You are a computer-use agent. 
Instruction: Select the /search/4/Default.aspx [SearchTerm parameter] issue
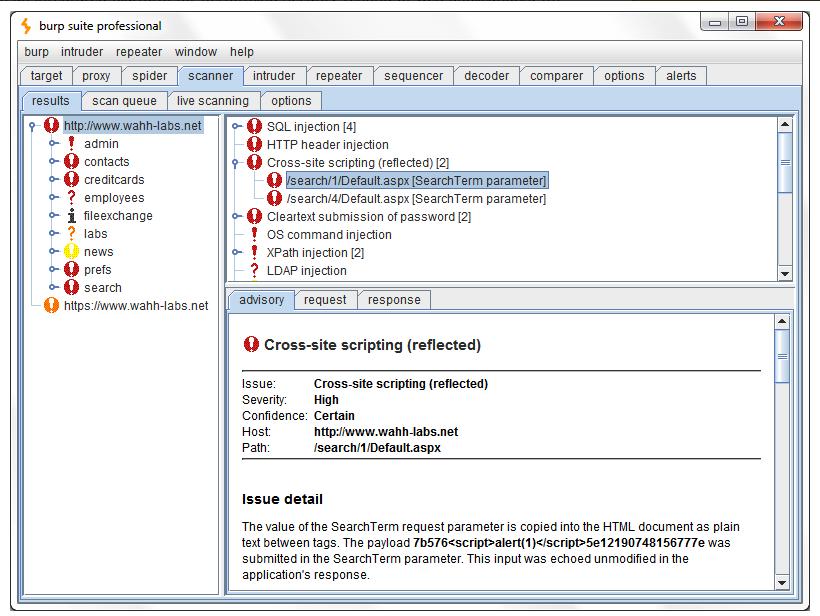(416, 199)
